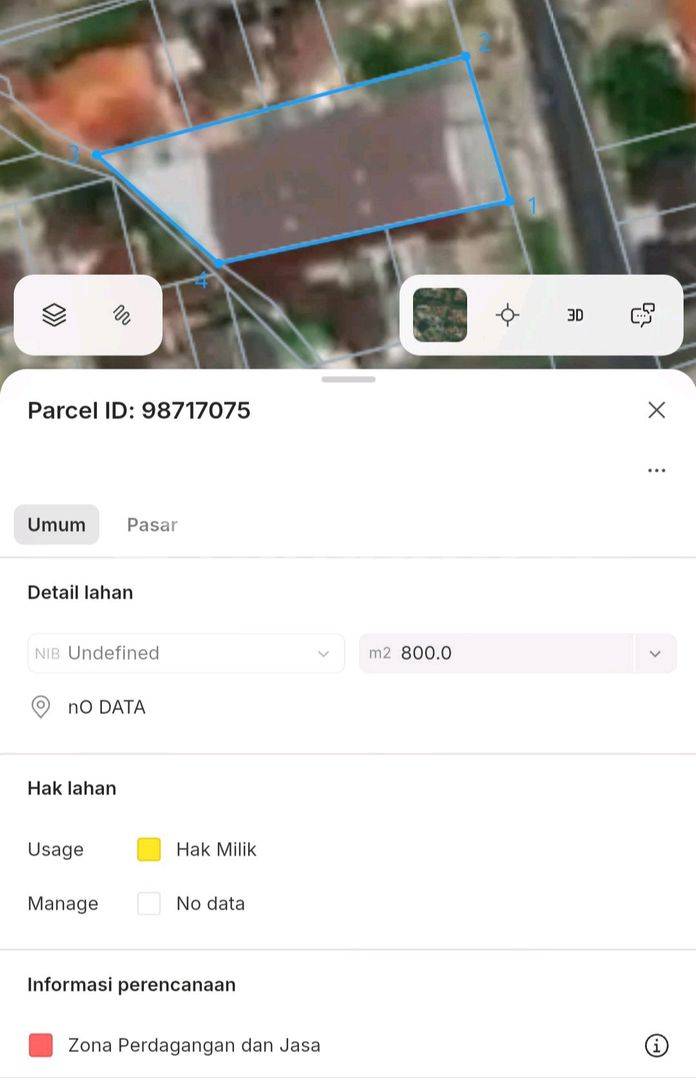
Task: Toggle the 3D view button
Action: (575, 315)
